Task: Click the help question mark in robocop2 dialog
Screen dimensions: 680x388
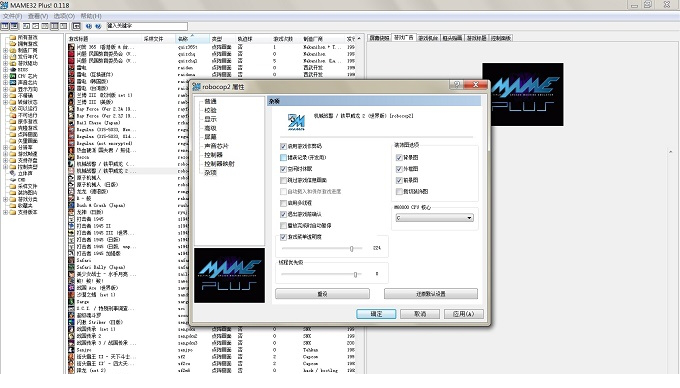Action: click(x=456, y=85)
